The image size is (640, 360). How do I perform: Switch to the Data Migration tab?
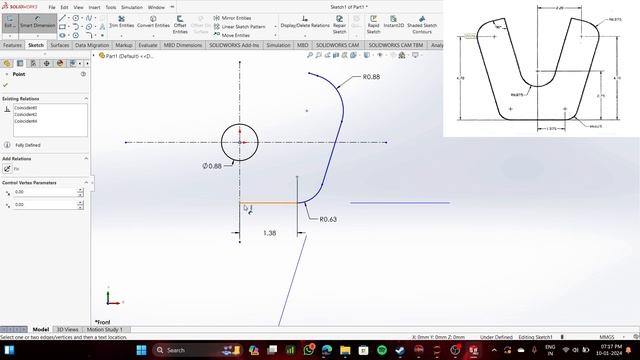92,45
